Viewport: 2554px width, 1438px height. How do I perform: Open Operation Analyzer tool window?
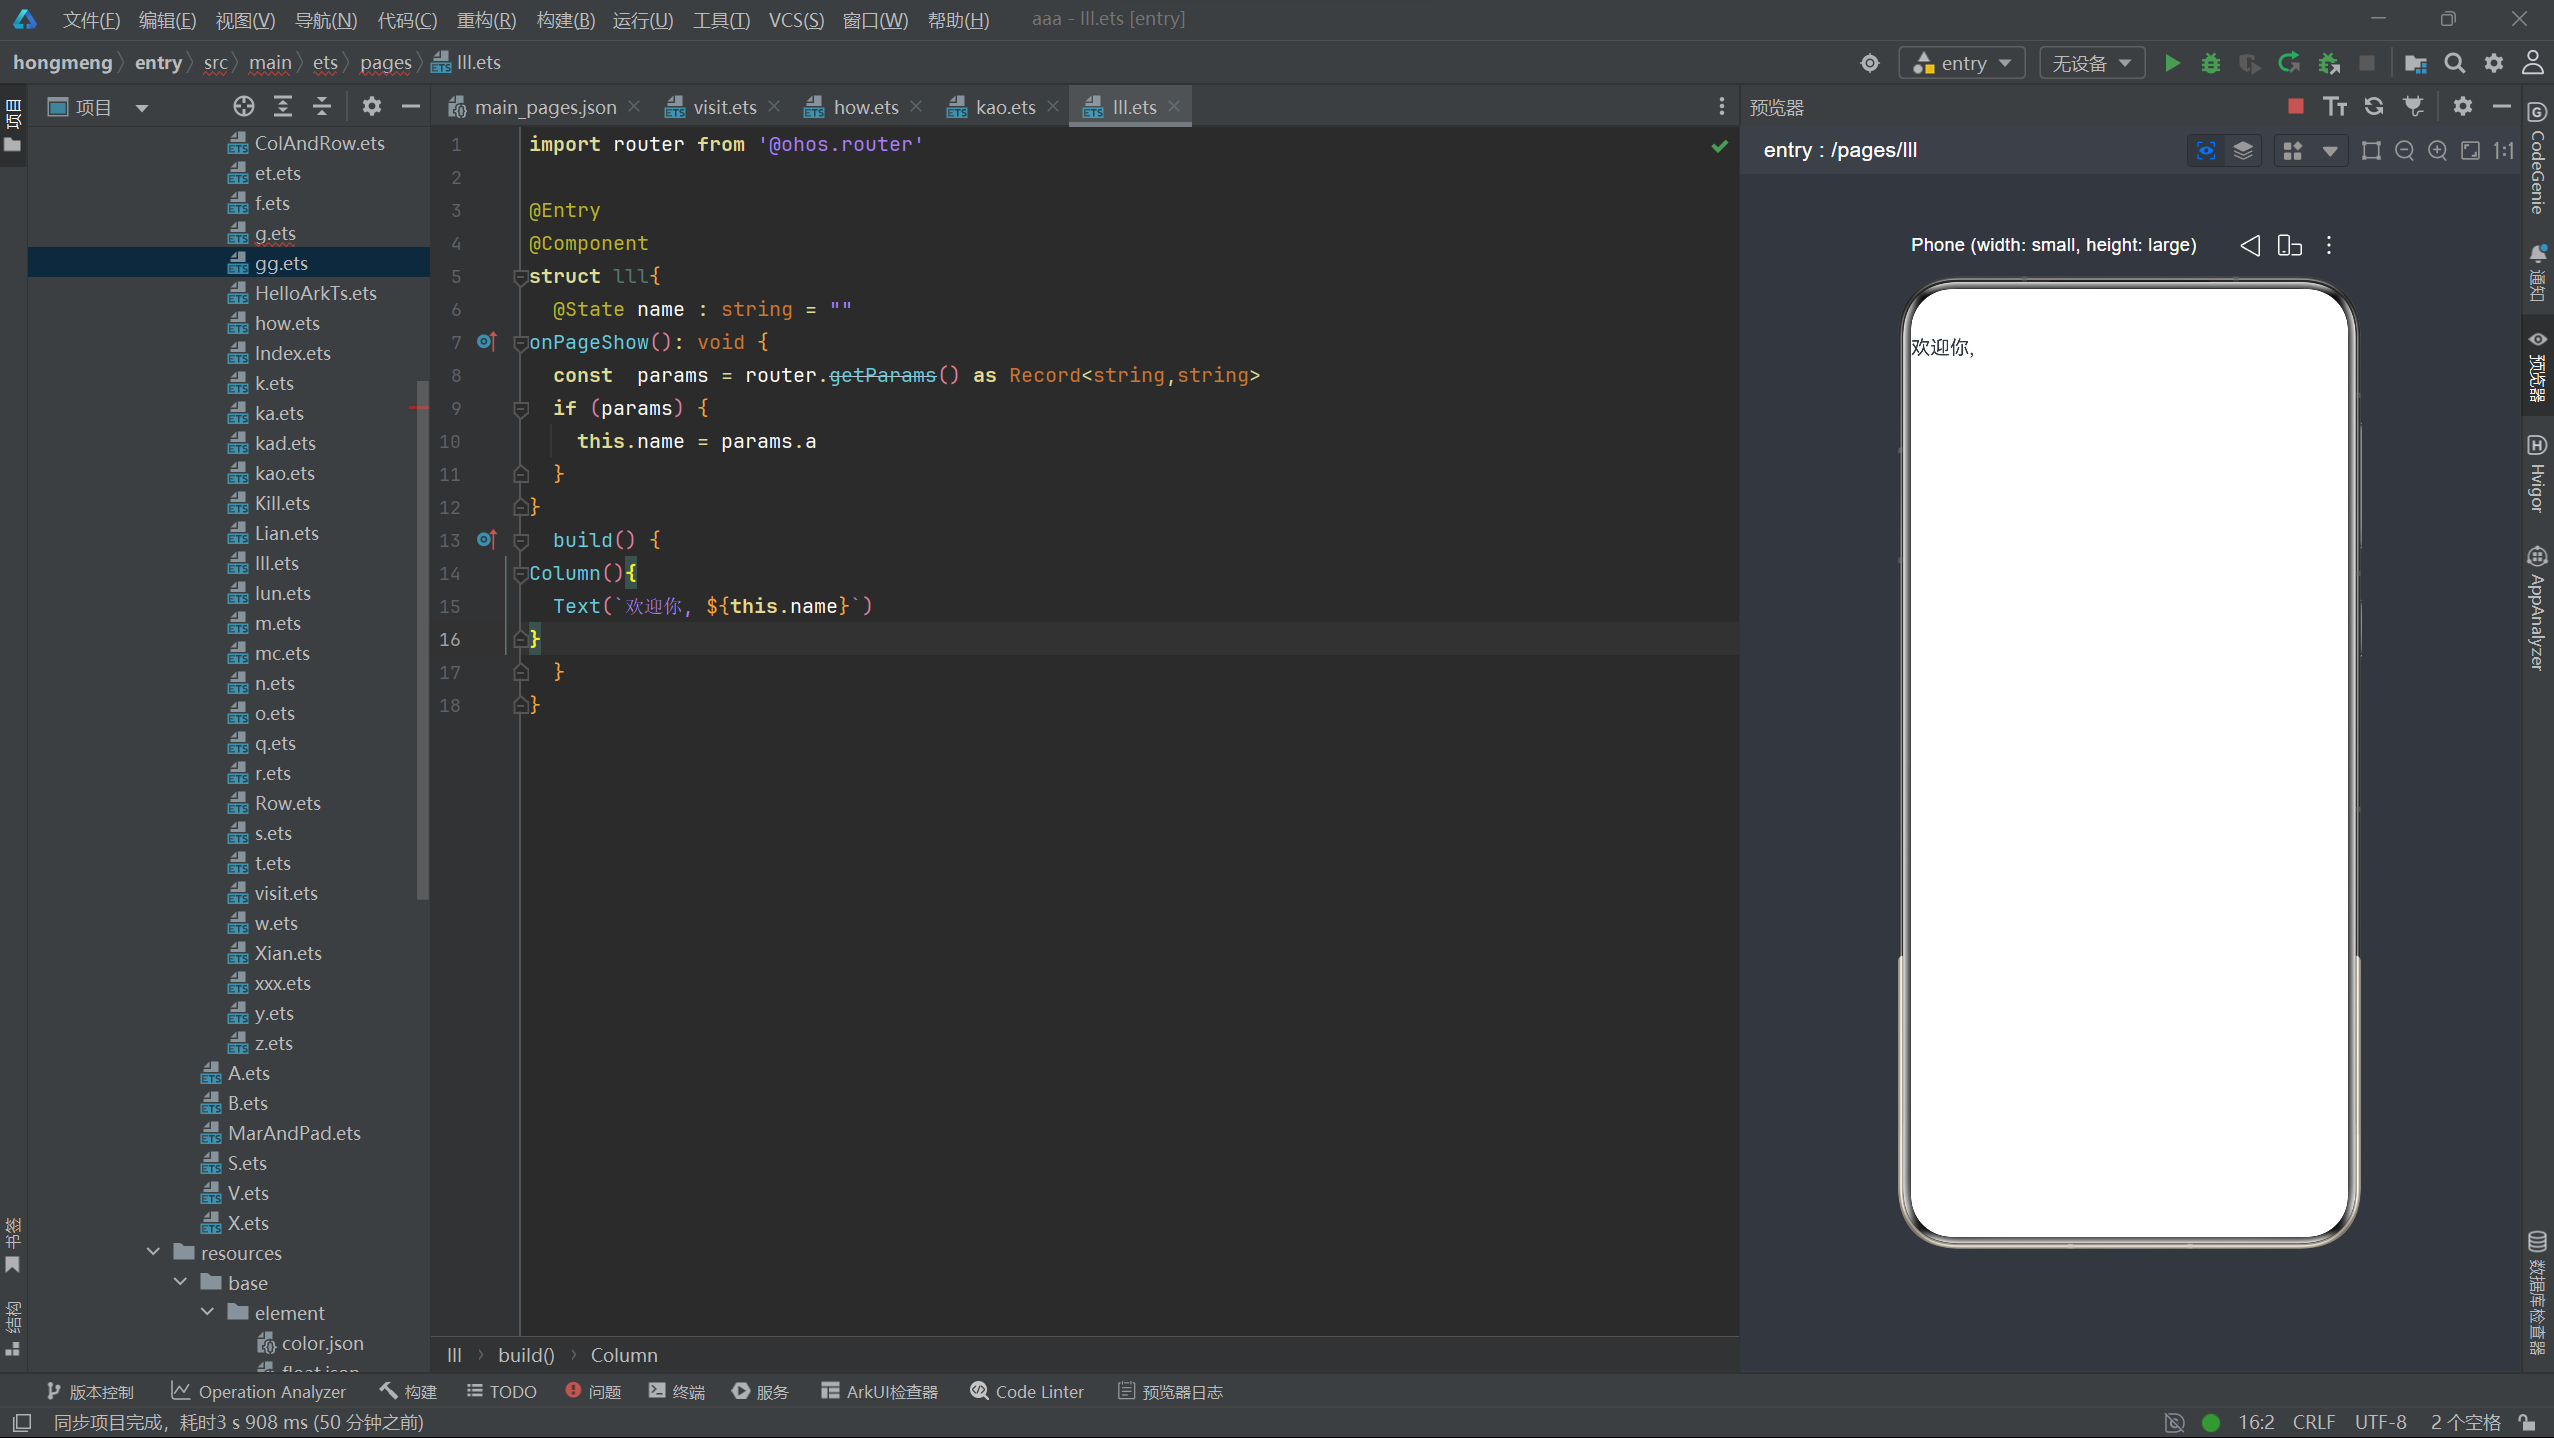pyautogui.click(x=258, y=1391)
